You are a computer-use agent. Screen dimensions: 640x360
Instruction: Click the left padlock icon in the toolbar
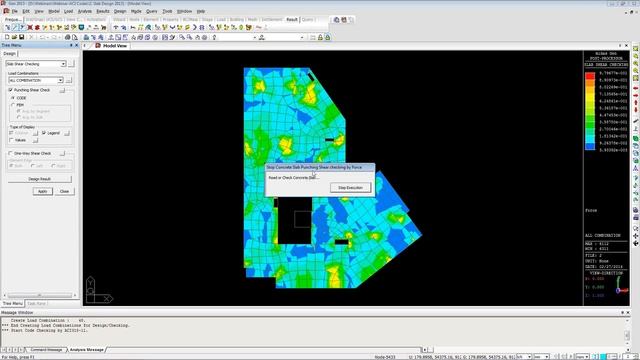pos(320,37)
